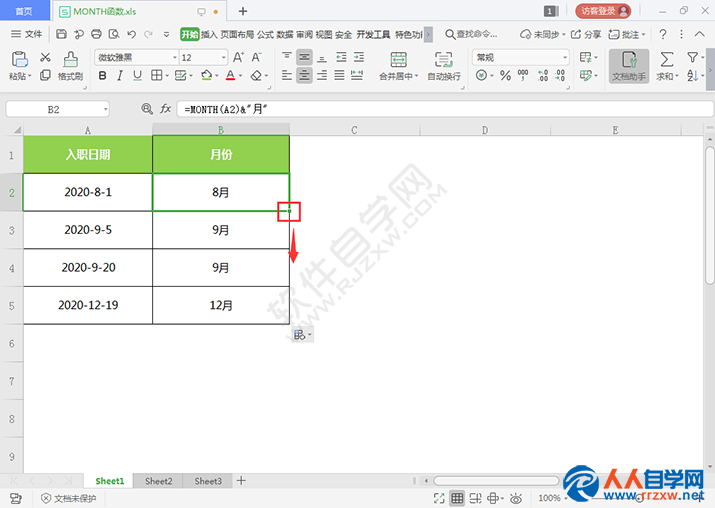Switch to the 公式 tab

265,34
